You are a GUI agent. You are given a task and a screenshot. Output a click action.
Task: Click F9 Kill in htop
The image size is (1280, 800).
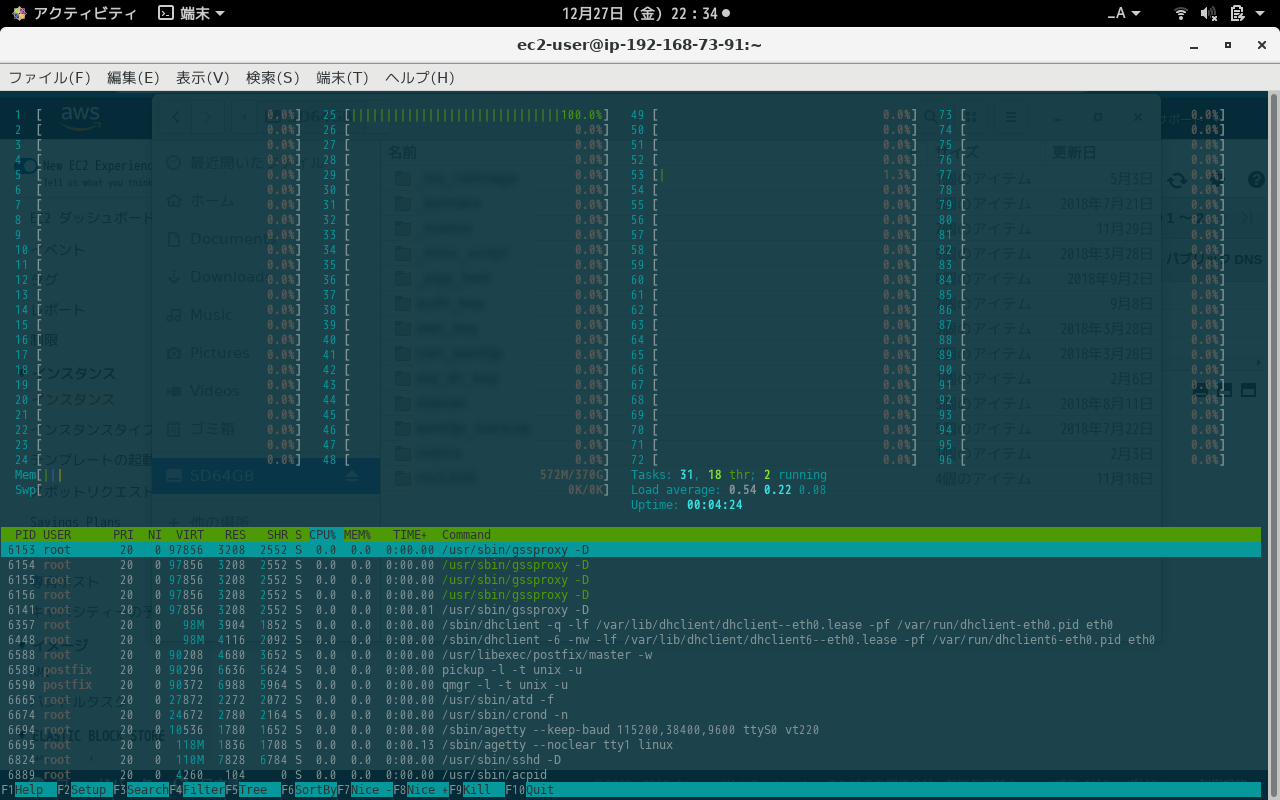click(477, 790)
